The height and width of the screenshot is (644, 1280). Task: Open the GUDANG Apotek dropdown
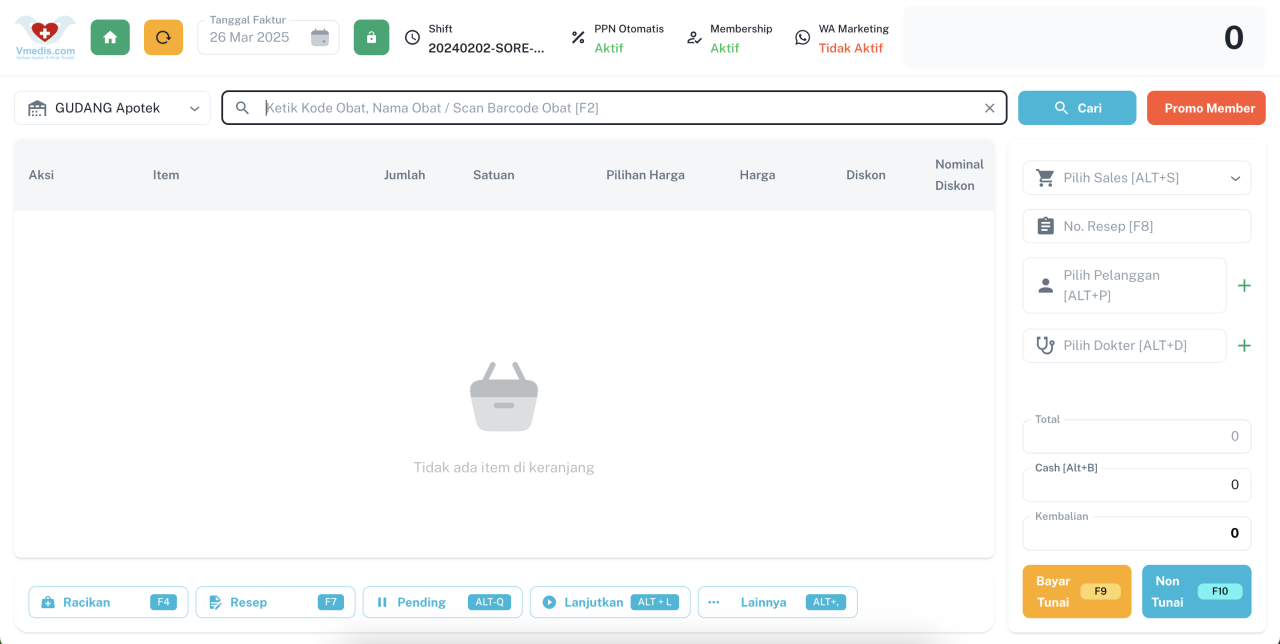click(112, 108)
